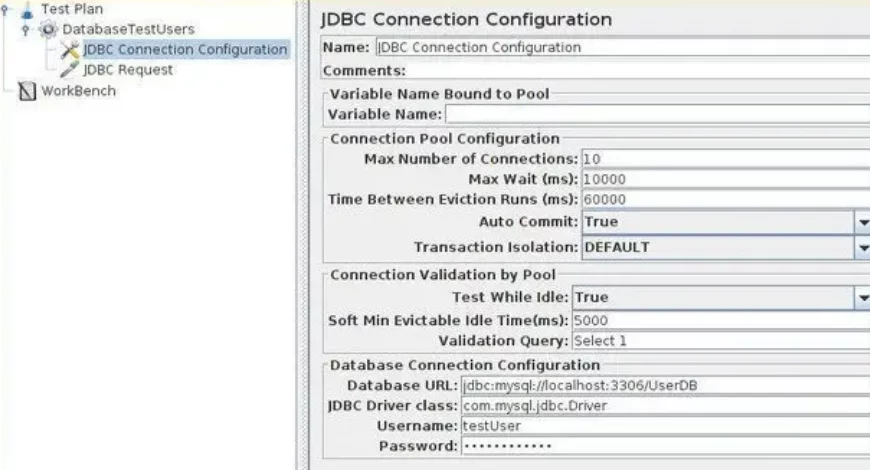Click the JDBC Connection Configuration tools icon
The image size is (870, 470).
click(x=70, y=49)
